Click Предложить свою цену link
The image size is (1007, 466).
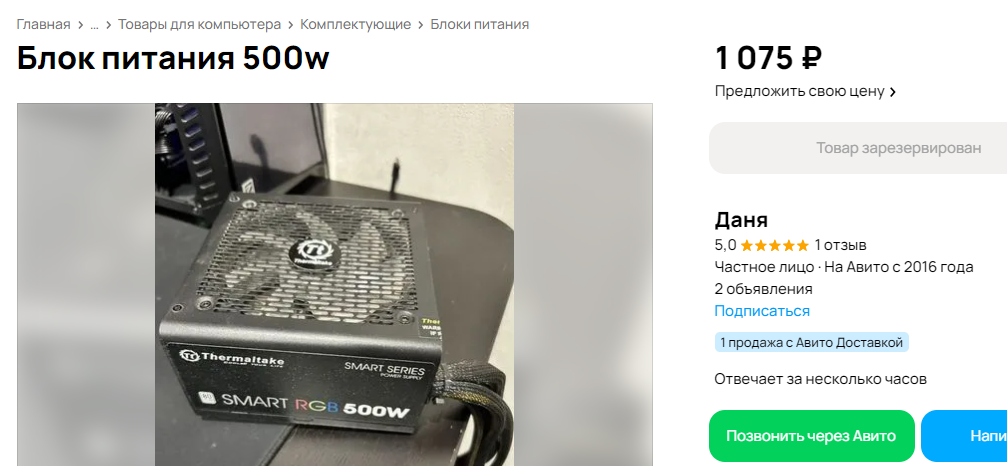point(800,91)
